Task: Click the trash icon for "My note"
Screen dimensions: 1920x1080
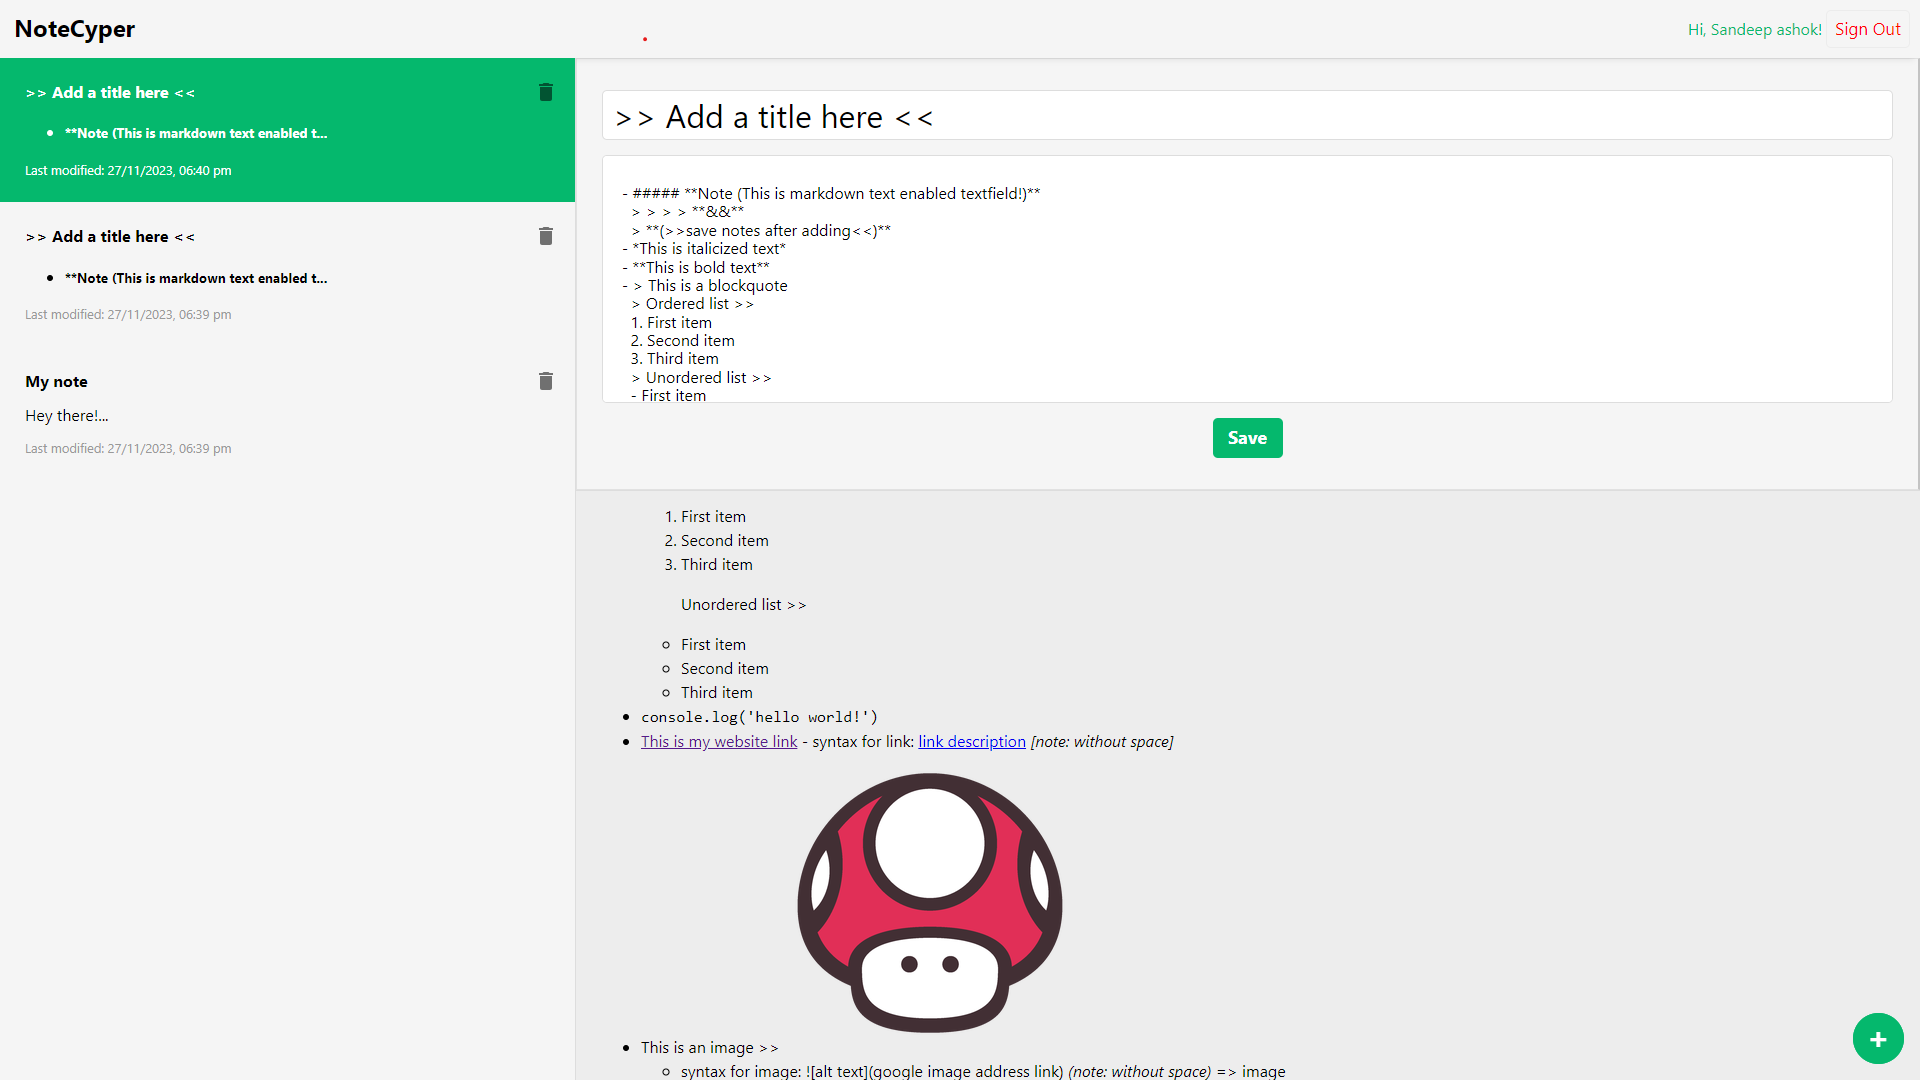Action: pyautogui.click(x=546, y=381)
